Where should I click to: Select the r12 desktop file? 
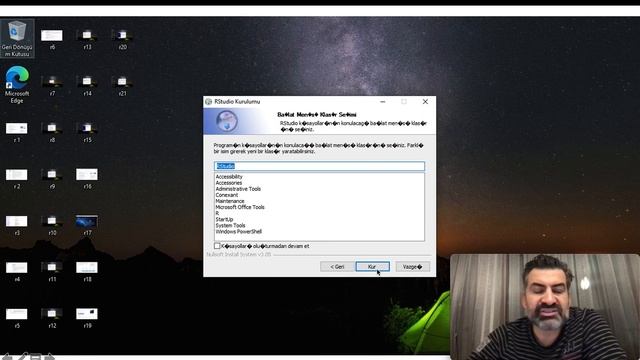pyautogui.click(x=52, y=318)
